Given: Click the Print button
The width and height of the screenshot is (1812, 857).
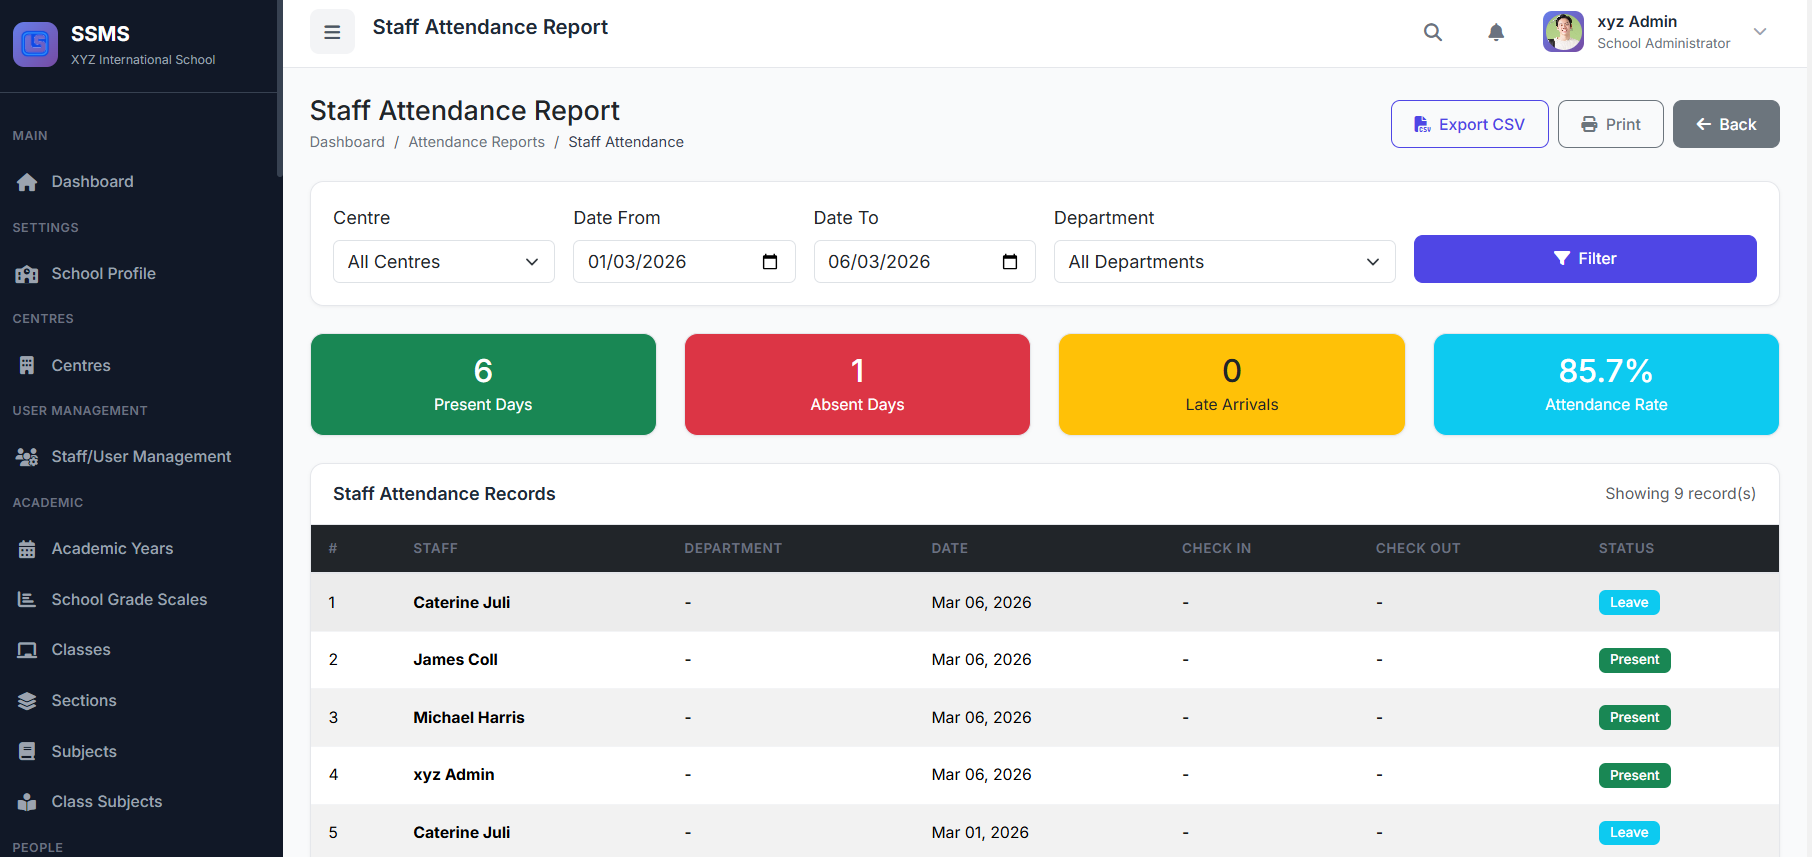Looking at the screenshot, I should (x=1610, y=124).
